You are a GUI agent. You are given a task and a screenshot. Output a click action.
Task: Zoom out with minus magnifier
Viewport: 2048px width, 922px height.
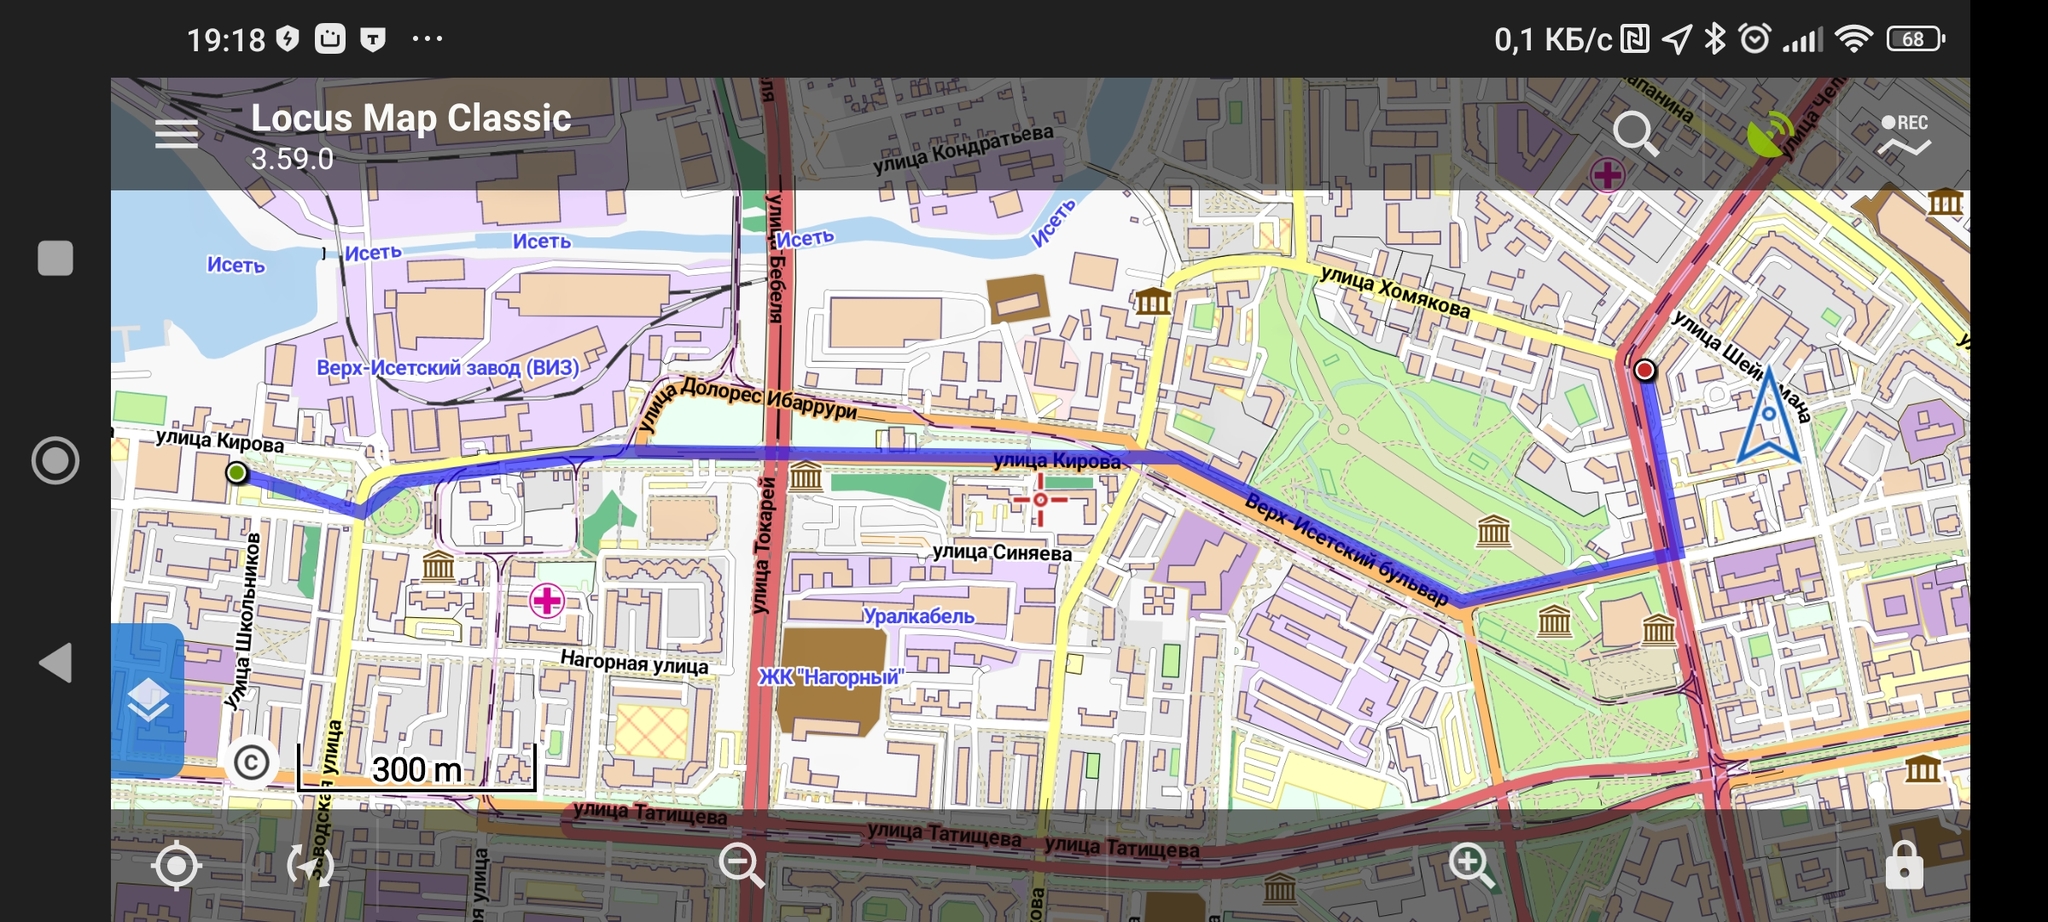(741, 865)
